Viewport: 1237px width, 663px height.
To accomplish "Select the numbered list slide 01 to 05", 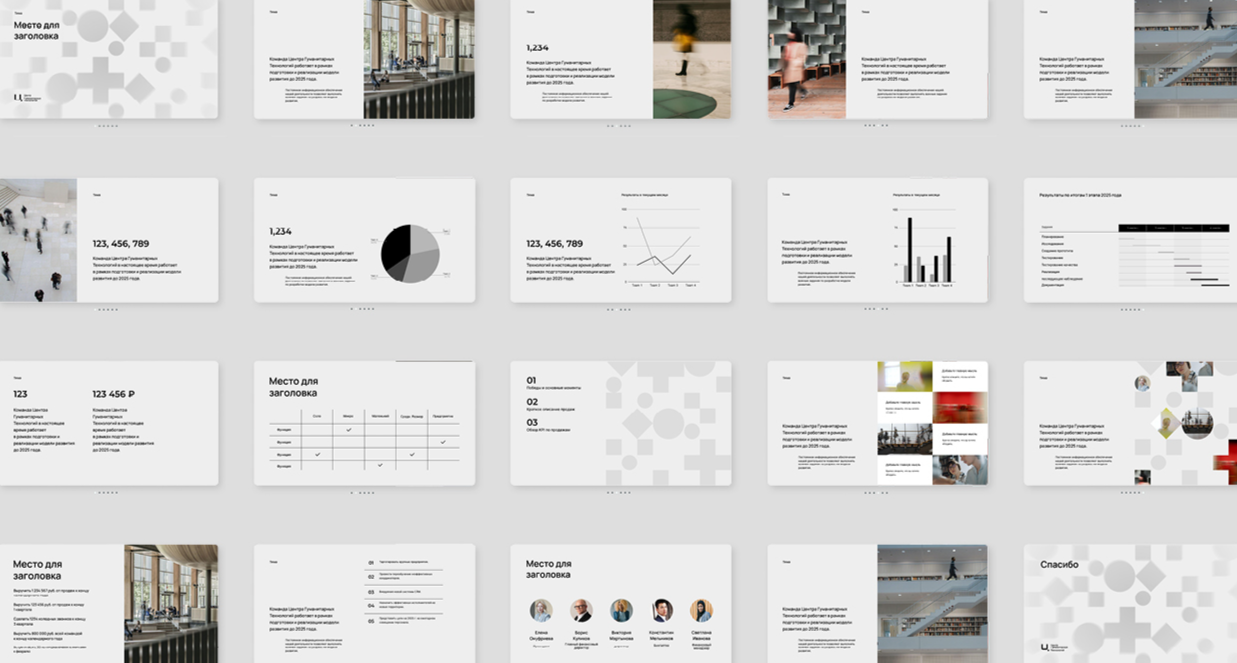I will (x=364, y=603).
